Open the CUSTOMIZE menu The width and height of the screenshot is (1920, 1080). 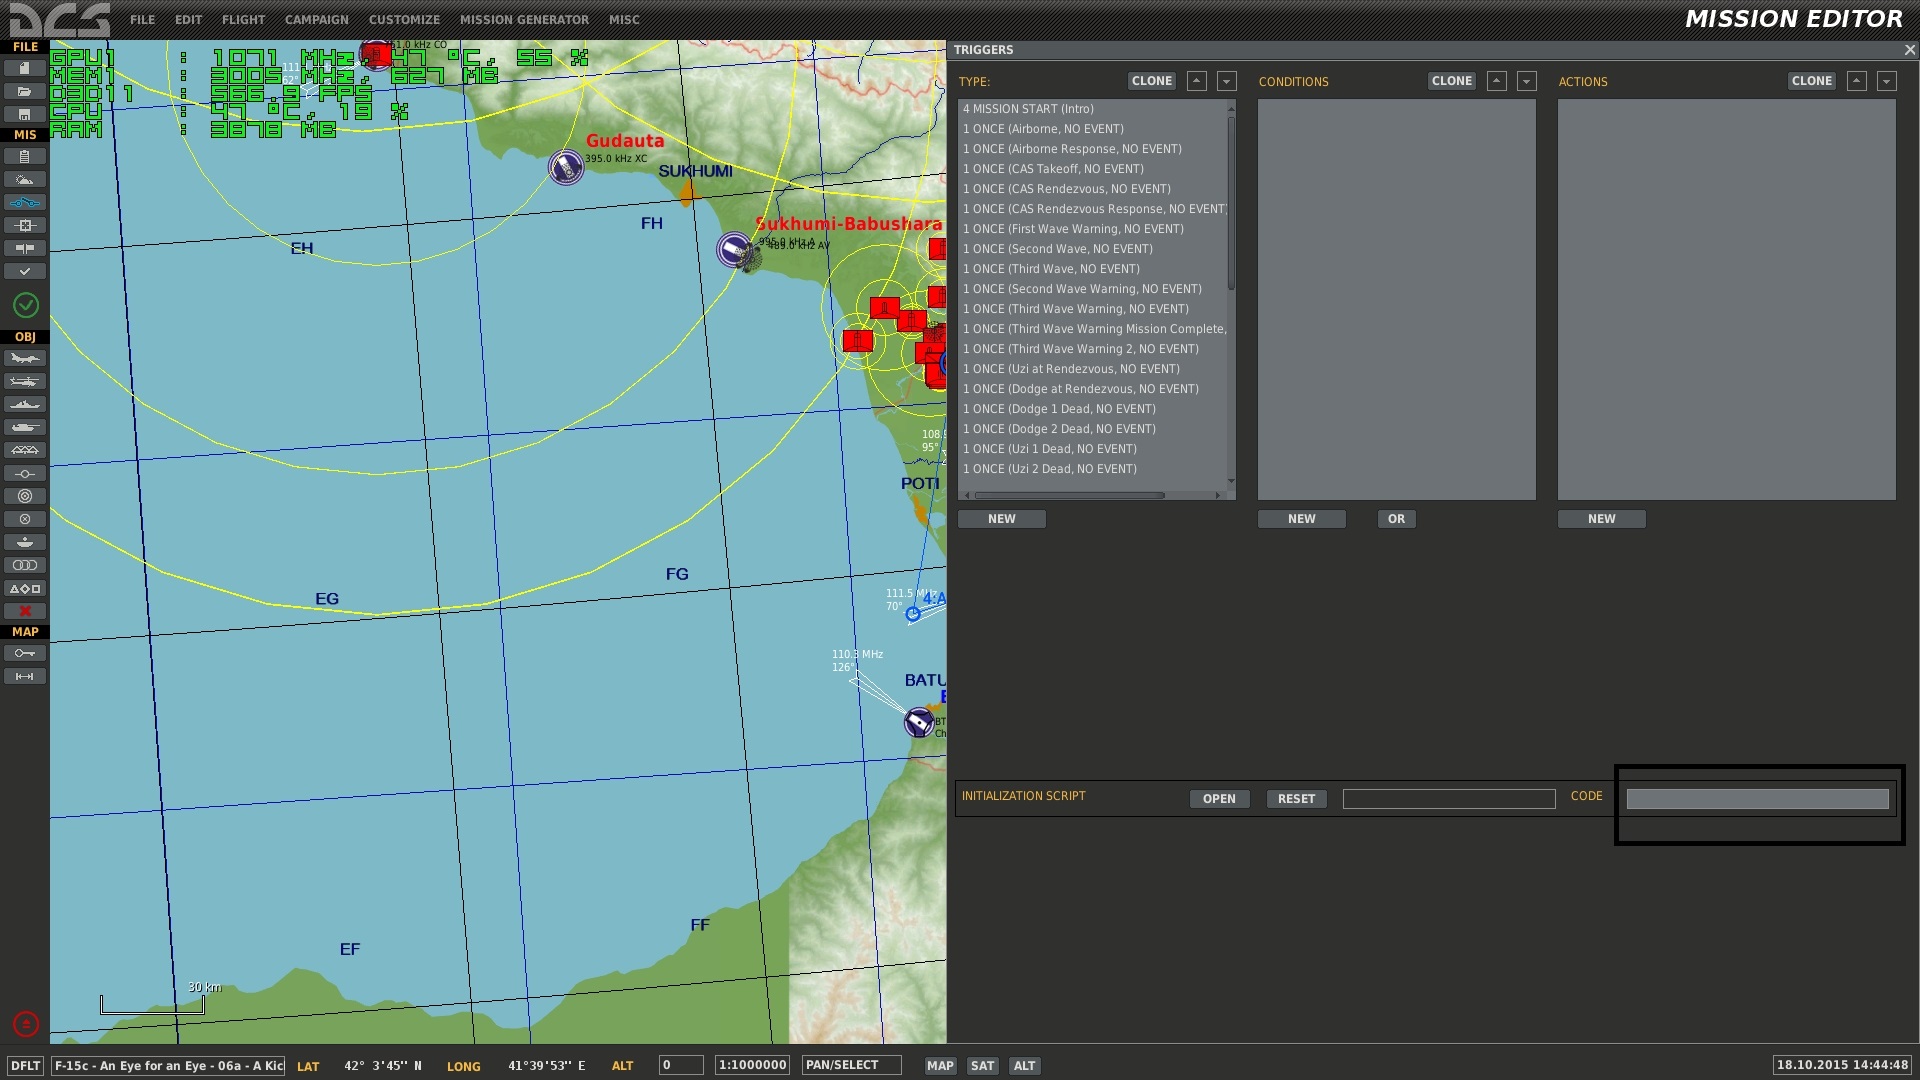(404, 20)
